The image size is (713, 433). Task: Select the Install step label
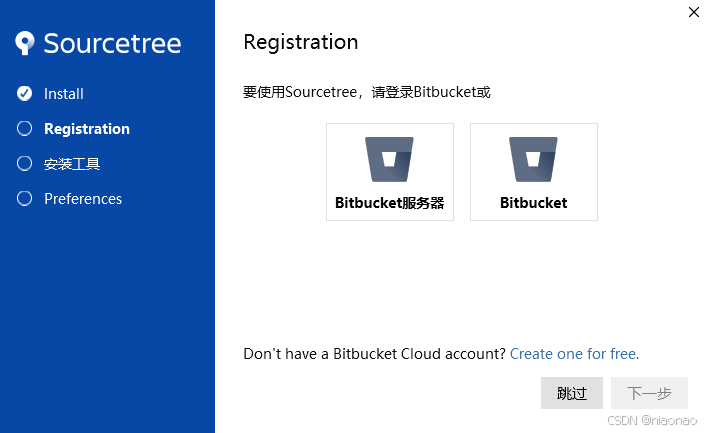click(64, 94)
